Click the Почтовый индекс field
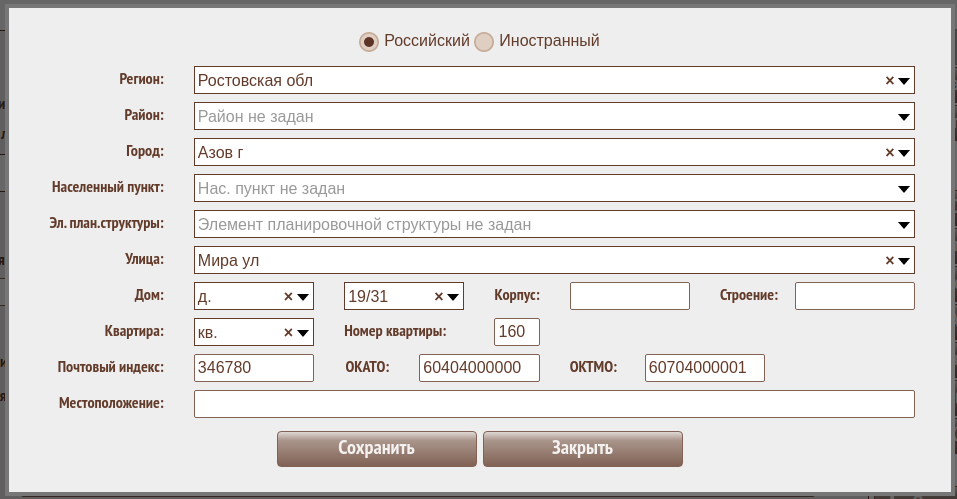The image size is (957, 499). 254,368
